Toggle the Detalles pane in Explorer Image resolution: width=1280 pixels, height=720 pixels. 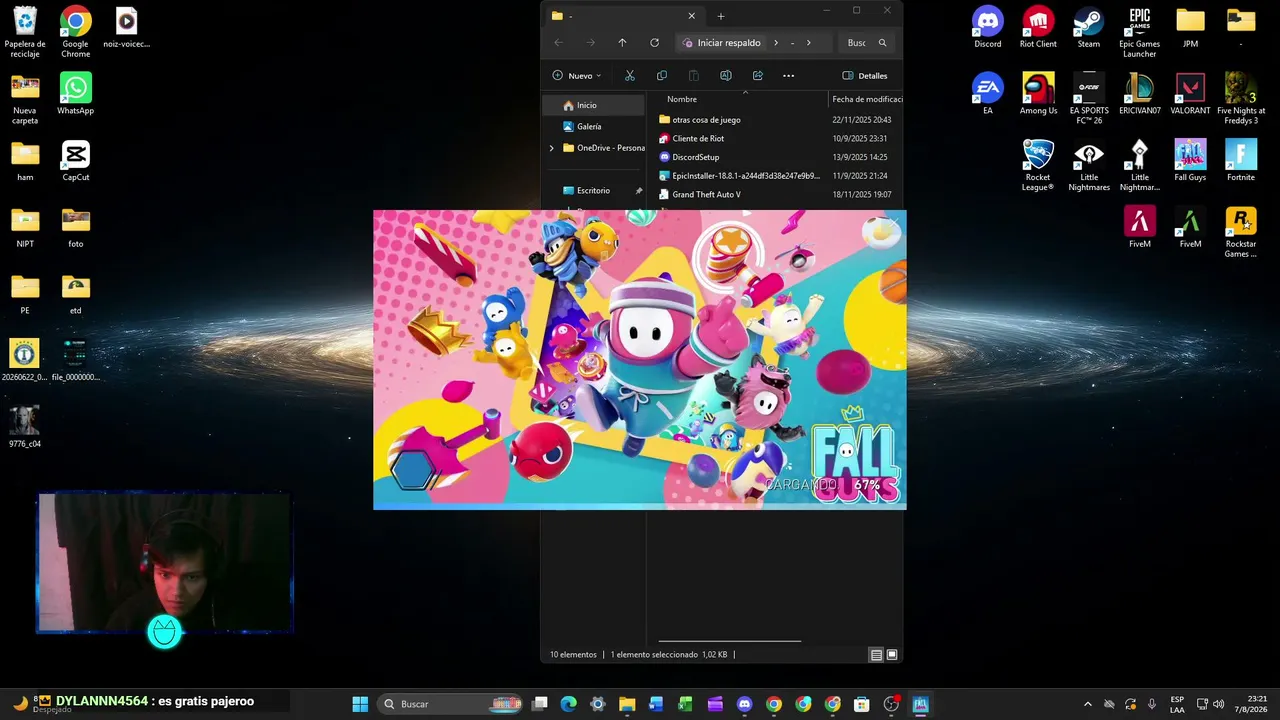pos(865,75)
